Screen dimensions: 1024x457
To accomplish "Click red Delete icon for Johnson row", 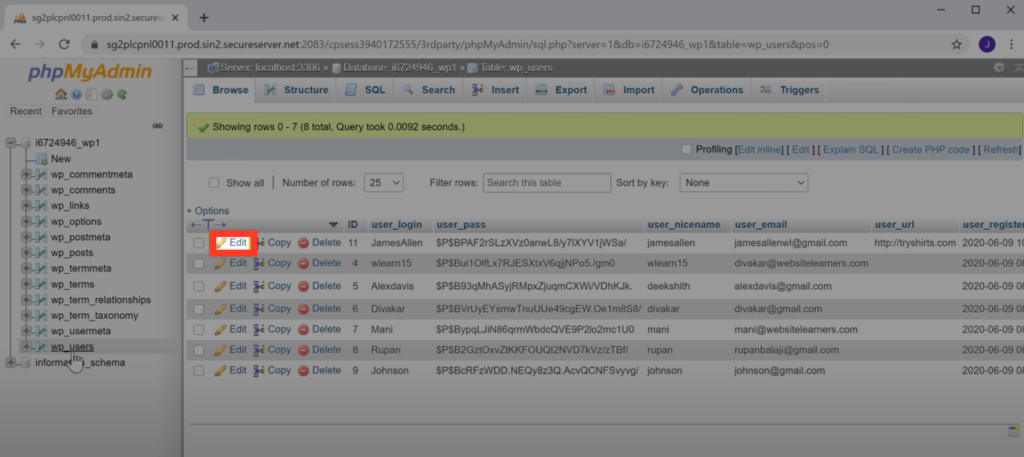I will coord(304,371).
